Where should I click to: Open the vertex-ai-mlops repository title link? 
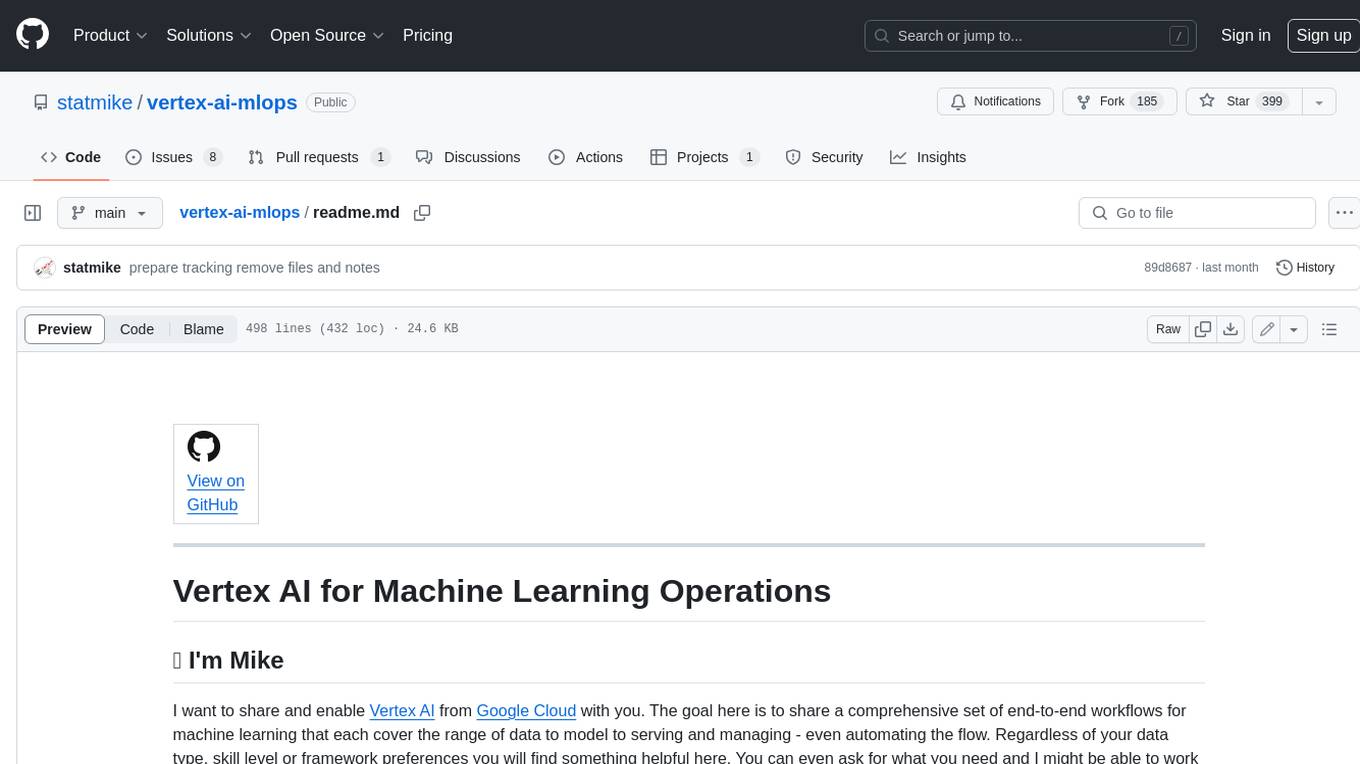tap(222, 102)
